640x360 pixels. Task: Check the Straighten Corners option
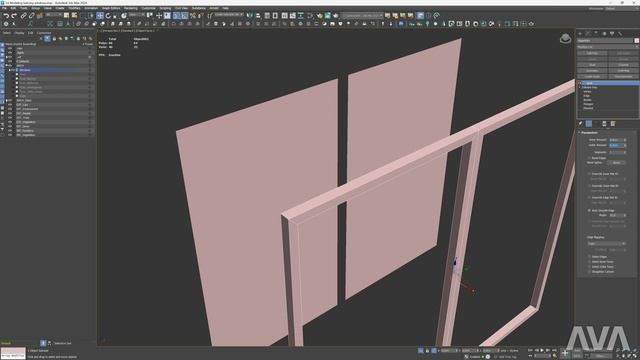tap(589, 271)
